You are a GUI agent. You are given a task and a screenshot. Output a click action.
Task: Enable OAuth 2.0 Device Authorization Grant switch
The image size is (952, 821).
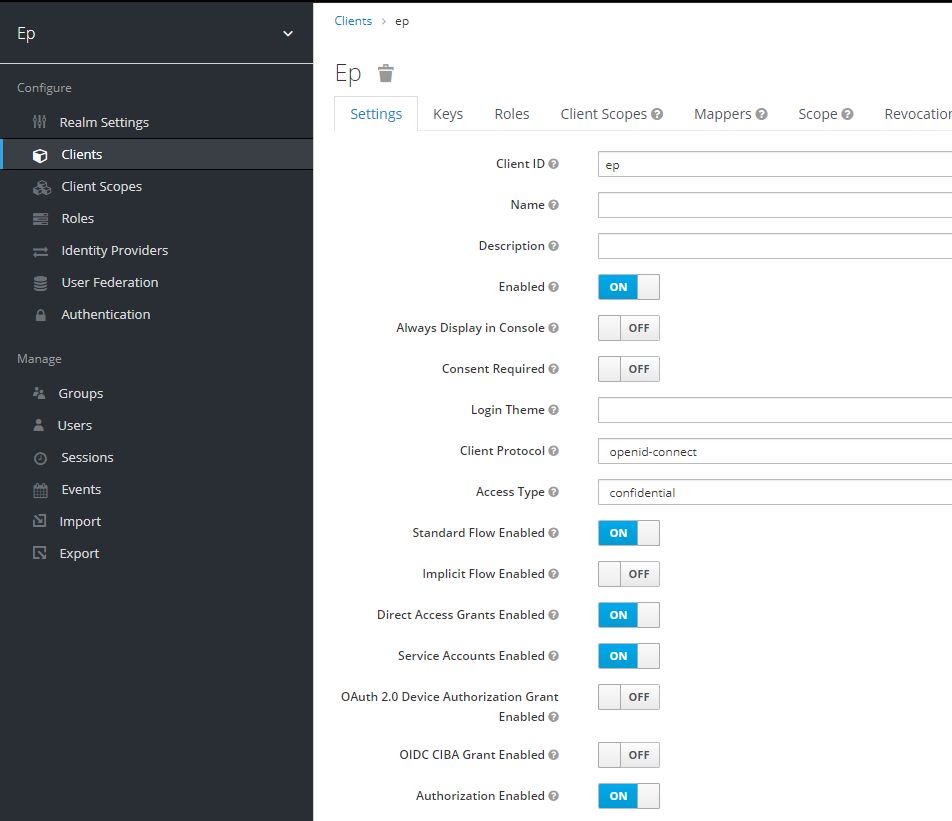click(628, 697)
